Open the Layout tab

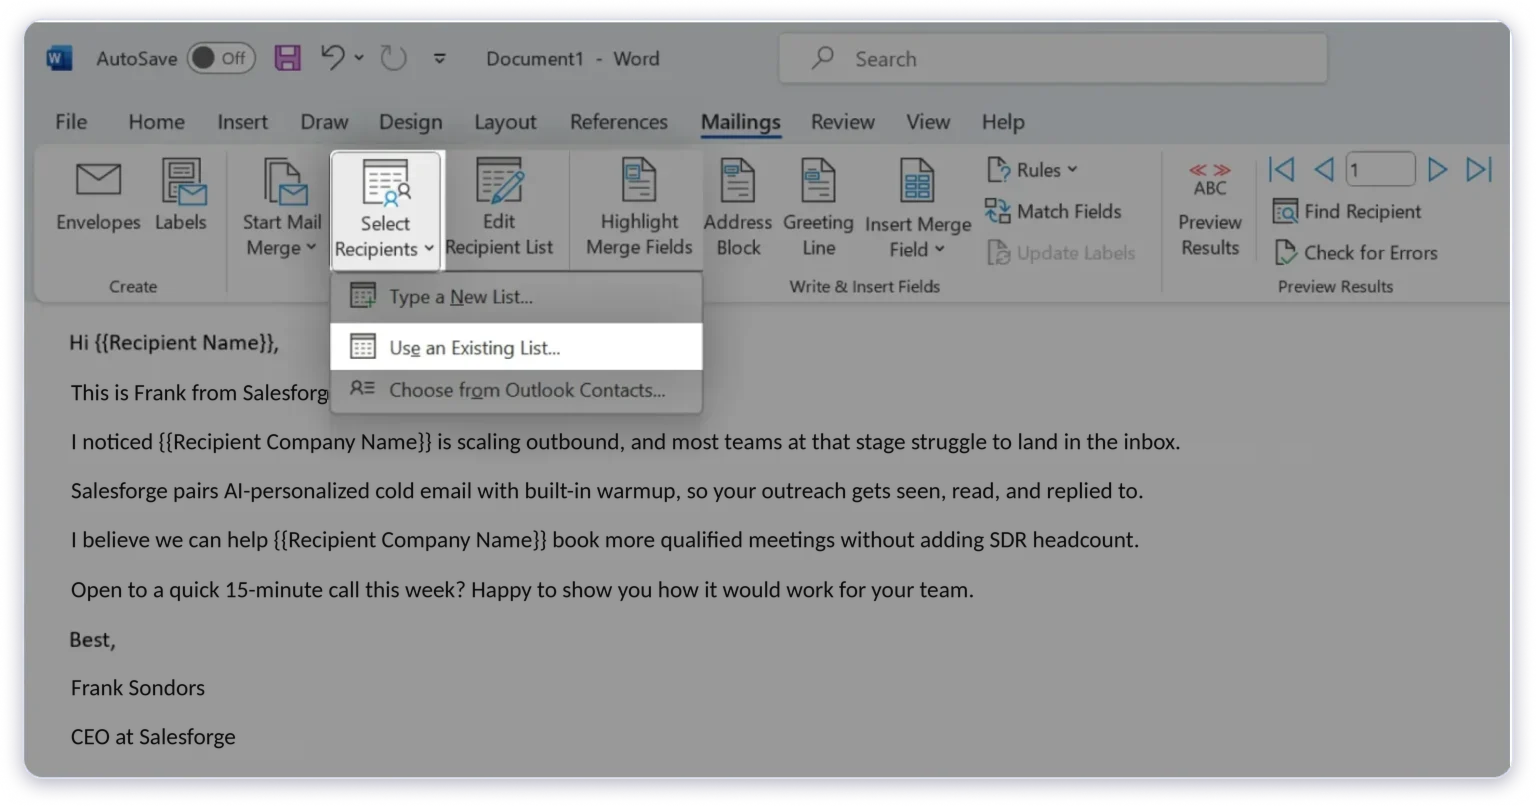tap(505, 122)
